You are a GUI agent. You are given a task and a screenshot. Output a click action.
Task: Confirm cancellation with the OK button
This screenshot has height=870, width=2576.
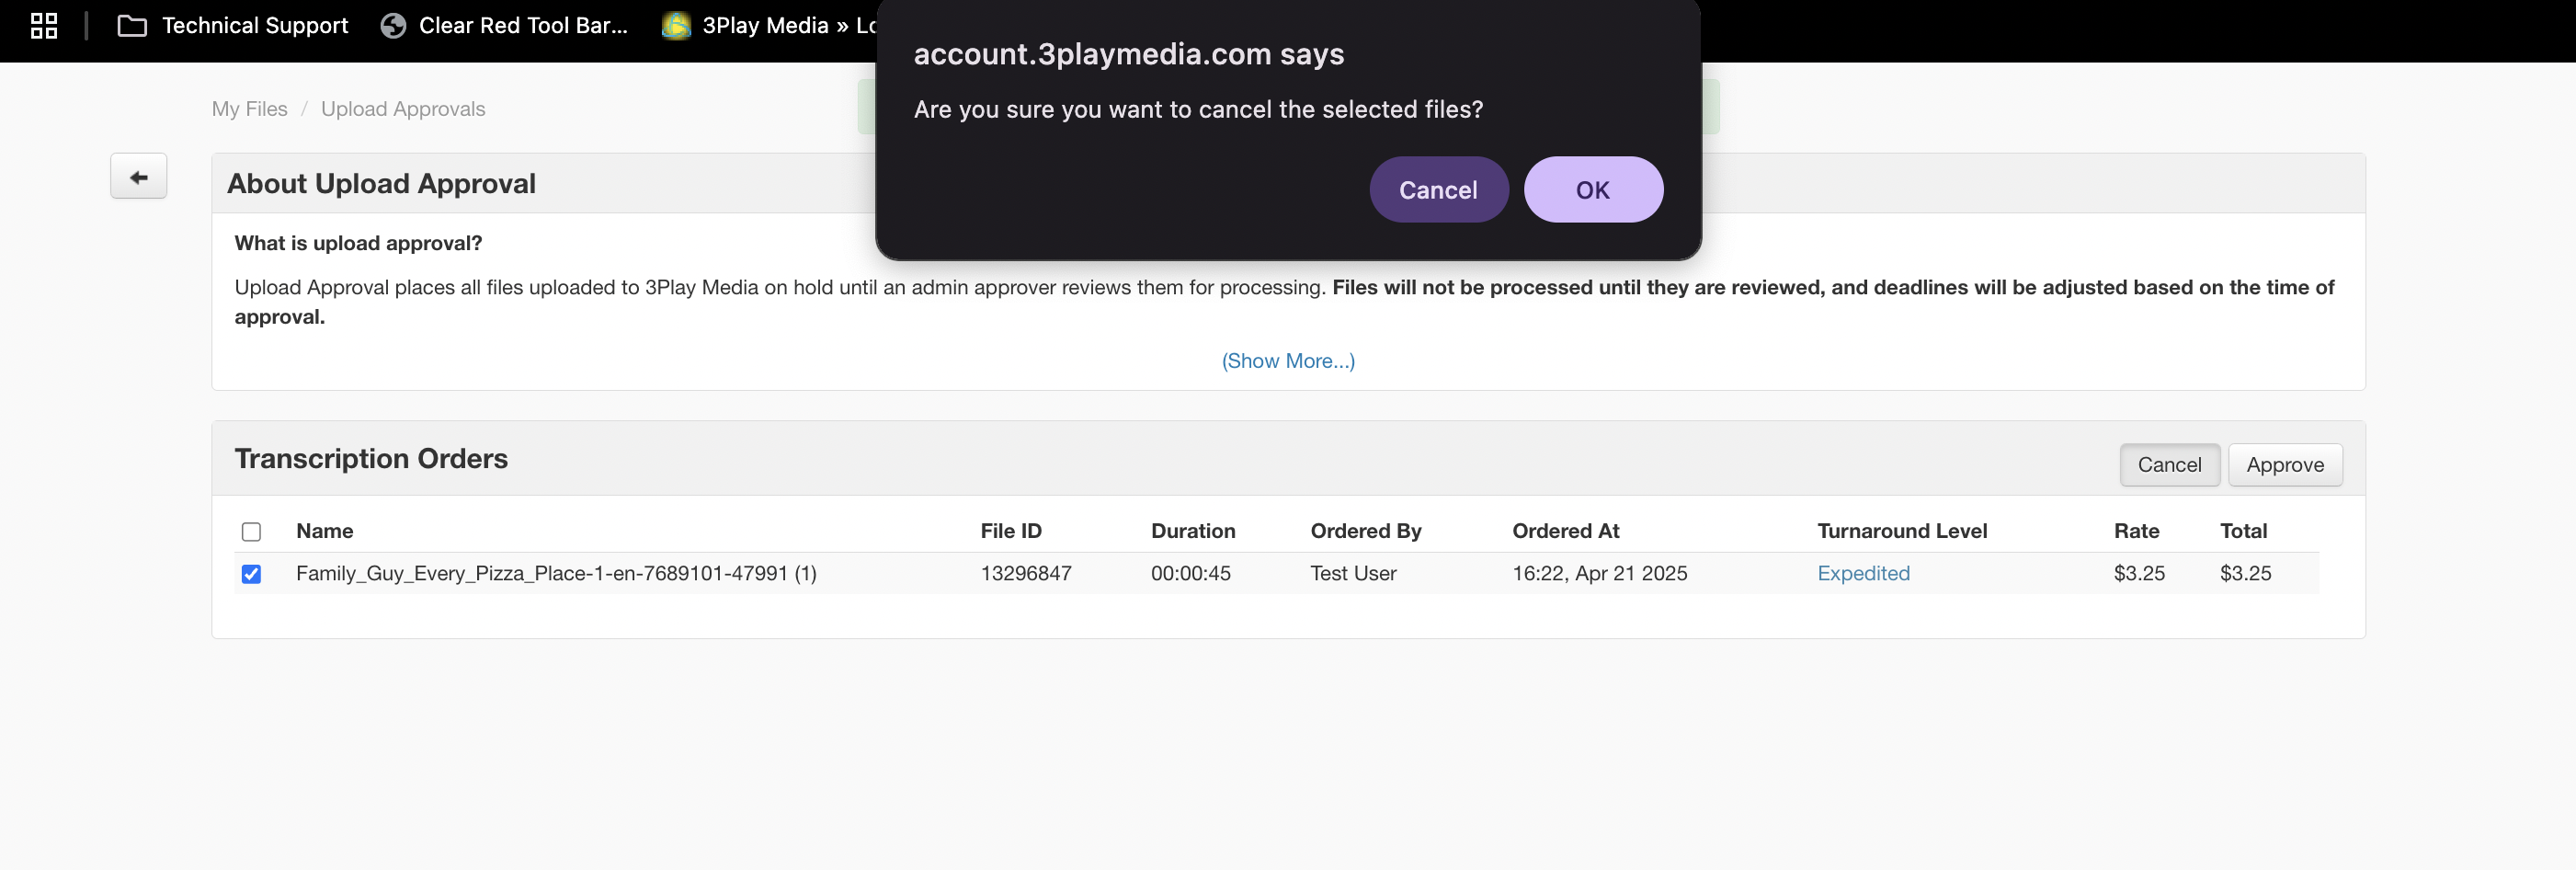tap(1593, 190)
